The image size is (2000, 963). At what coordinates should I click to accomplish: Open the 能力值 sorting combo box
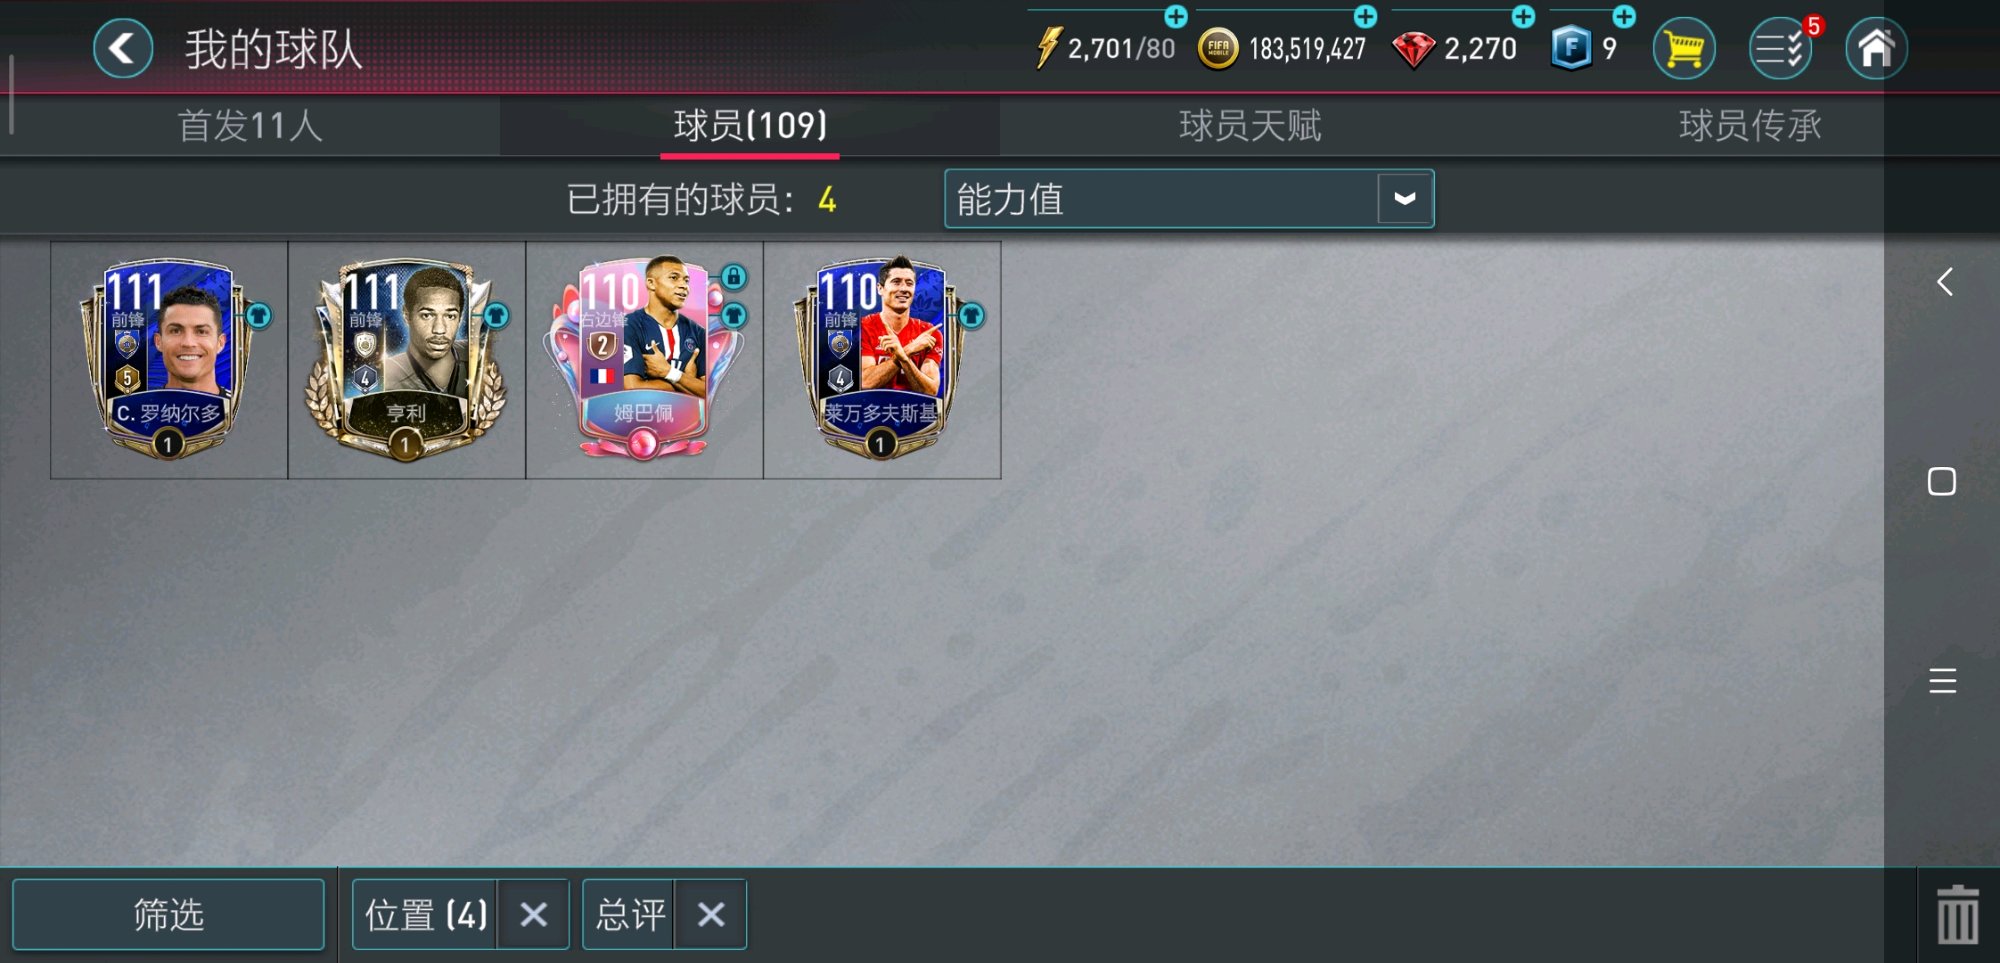(x=1189, y=198)
